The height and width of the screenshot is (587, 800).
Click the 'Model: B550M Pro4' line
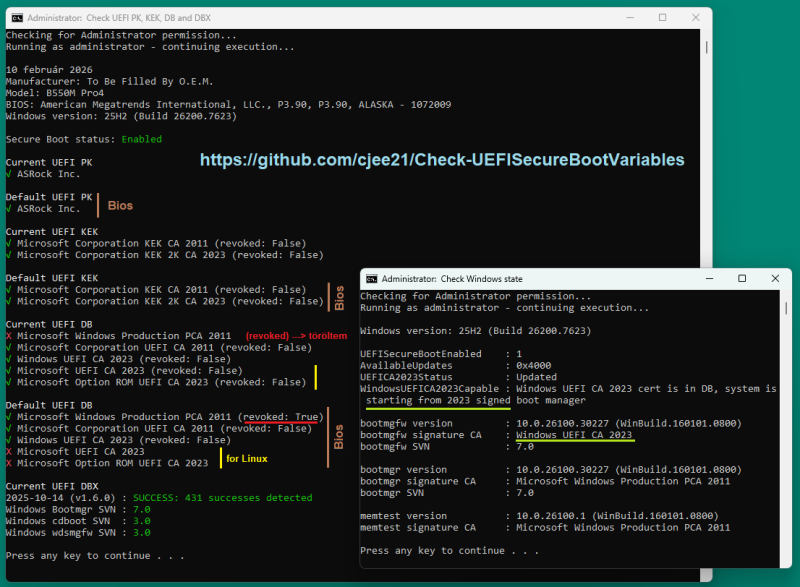coord(55,93)
